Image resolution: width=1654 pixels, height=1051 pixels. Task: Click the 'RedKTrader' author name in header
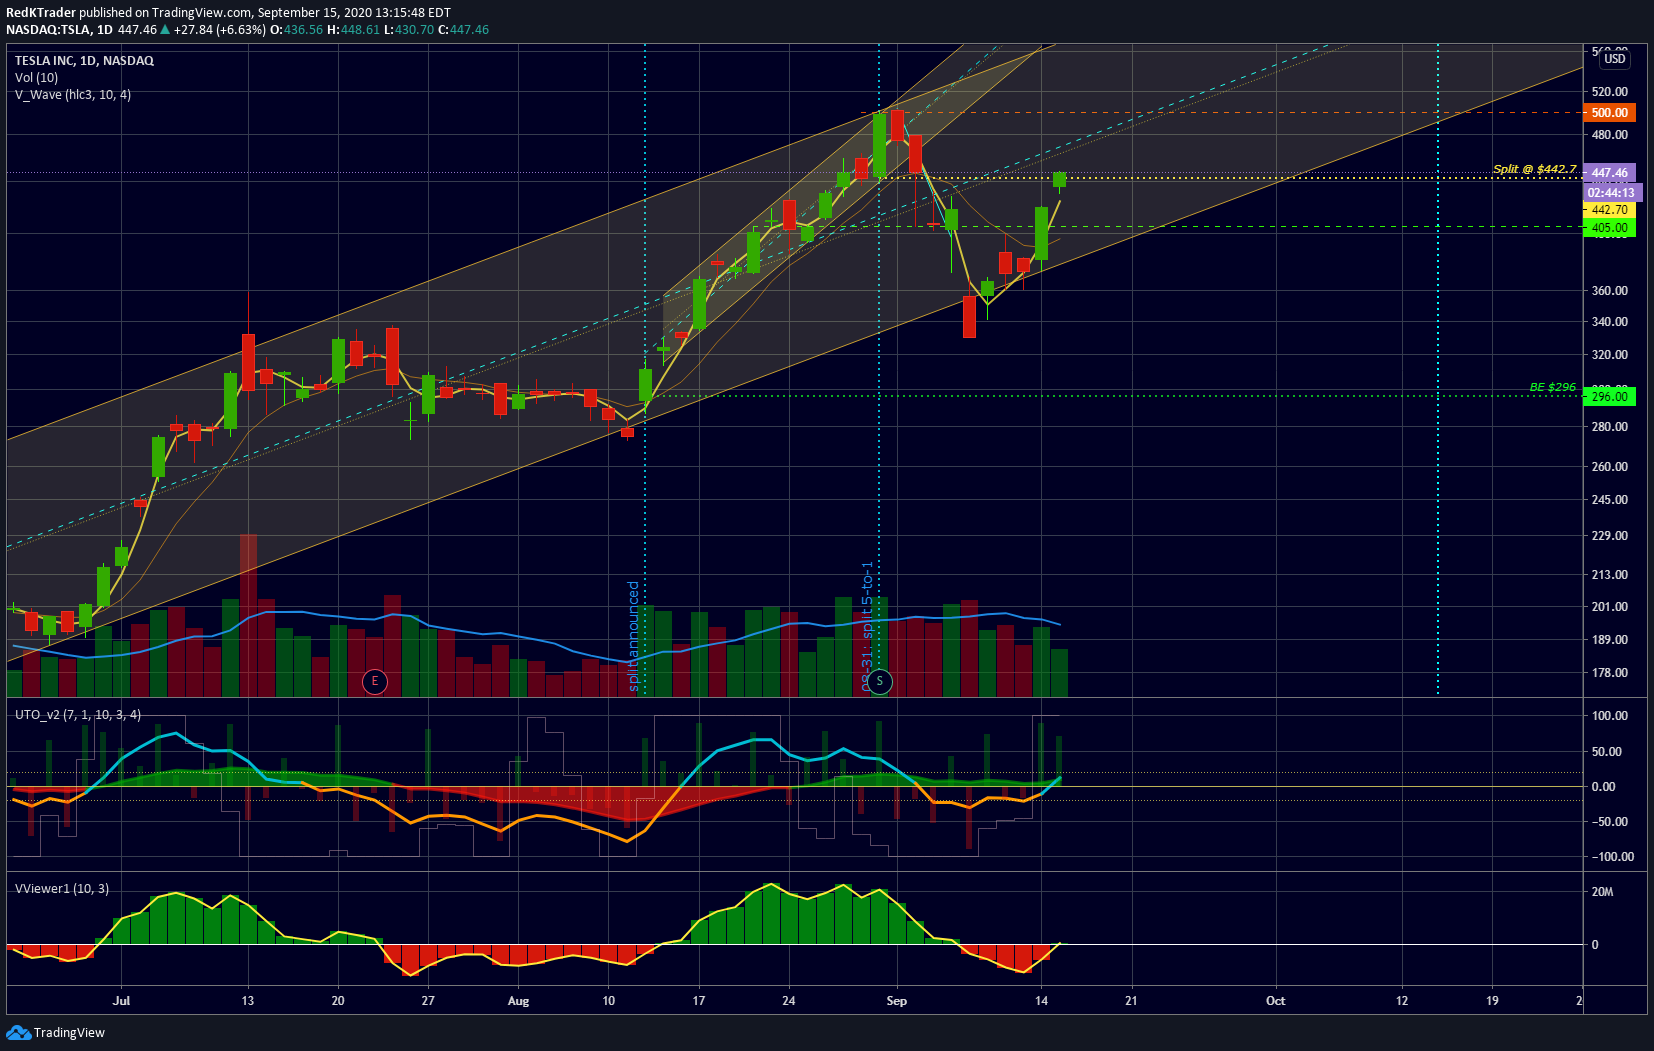[41, 13]
